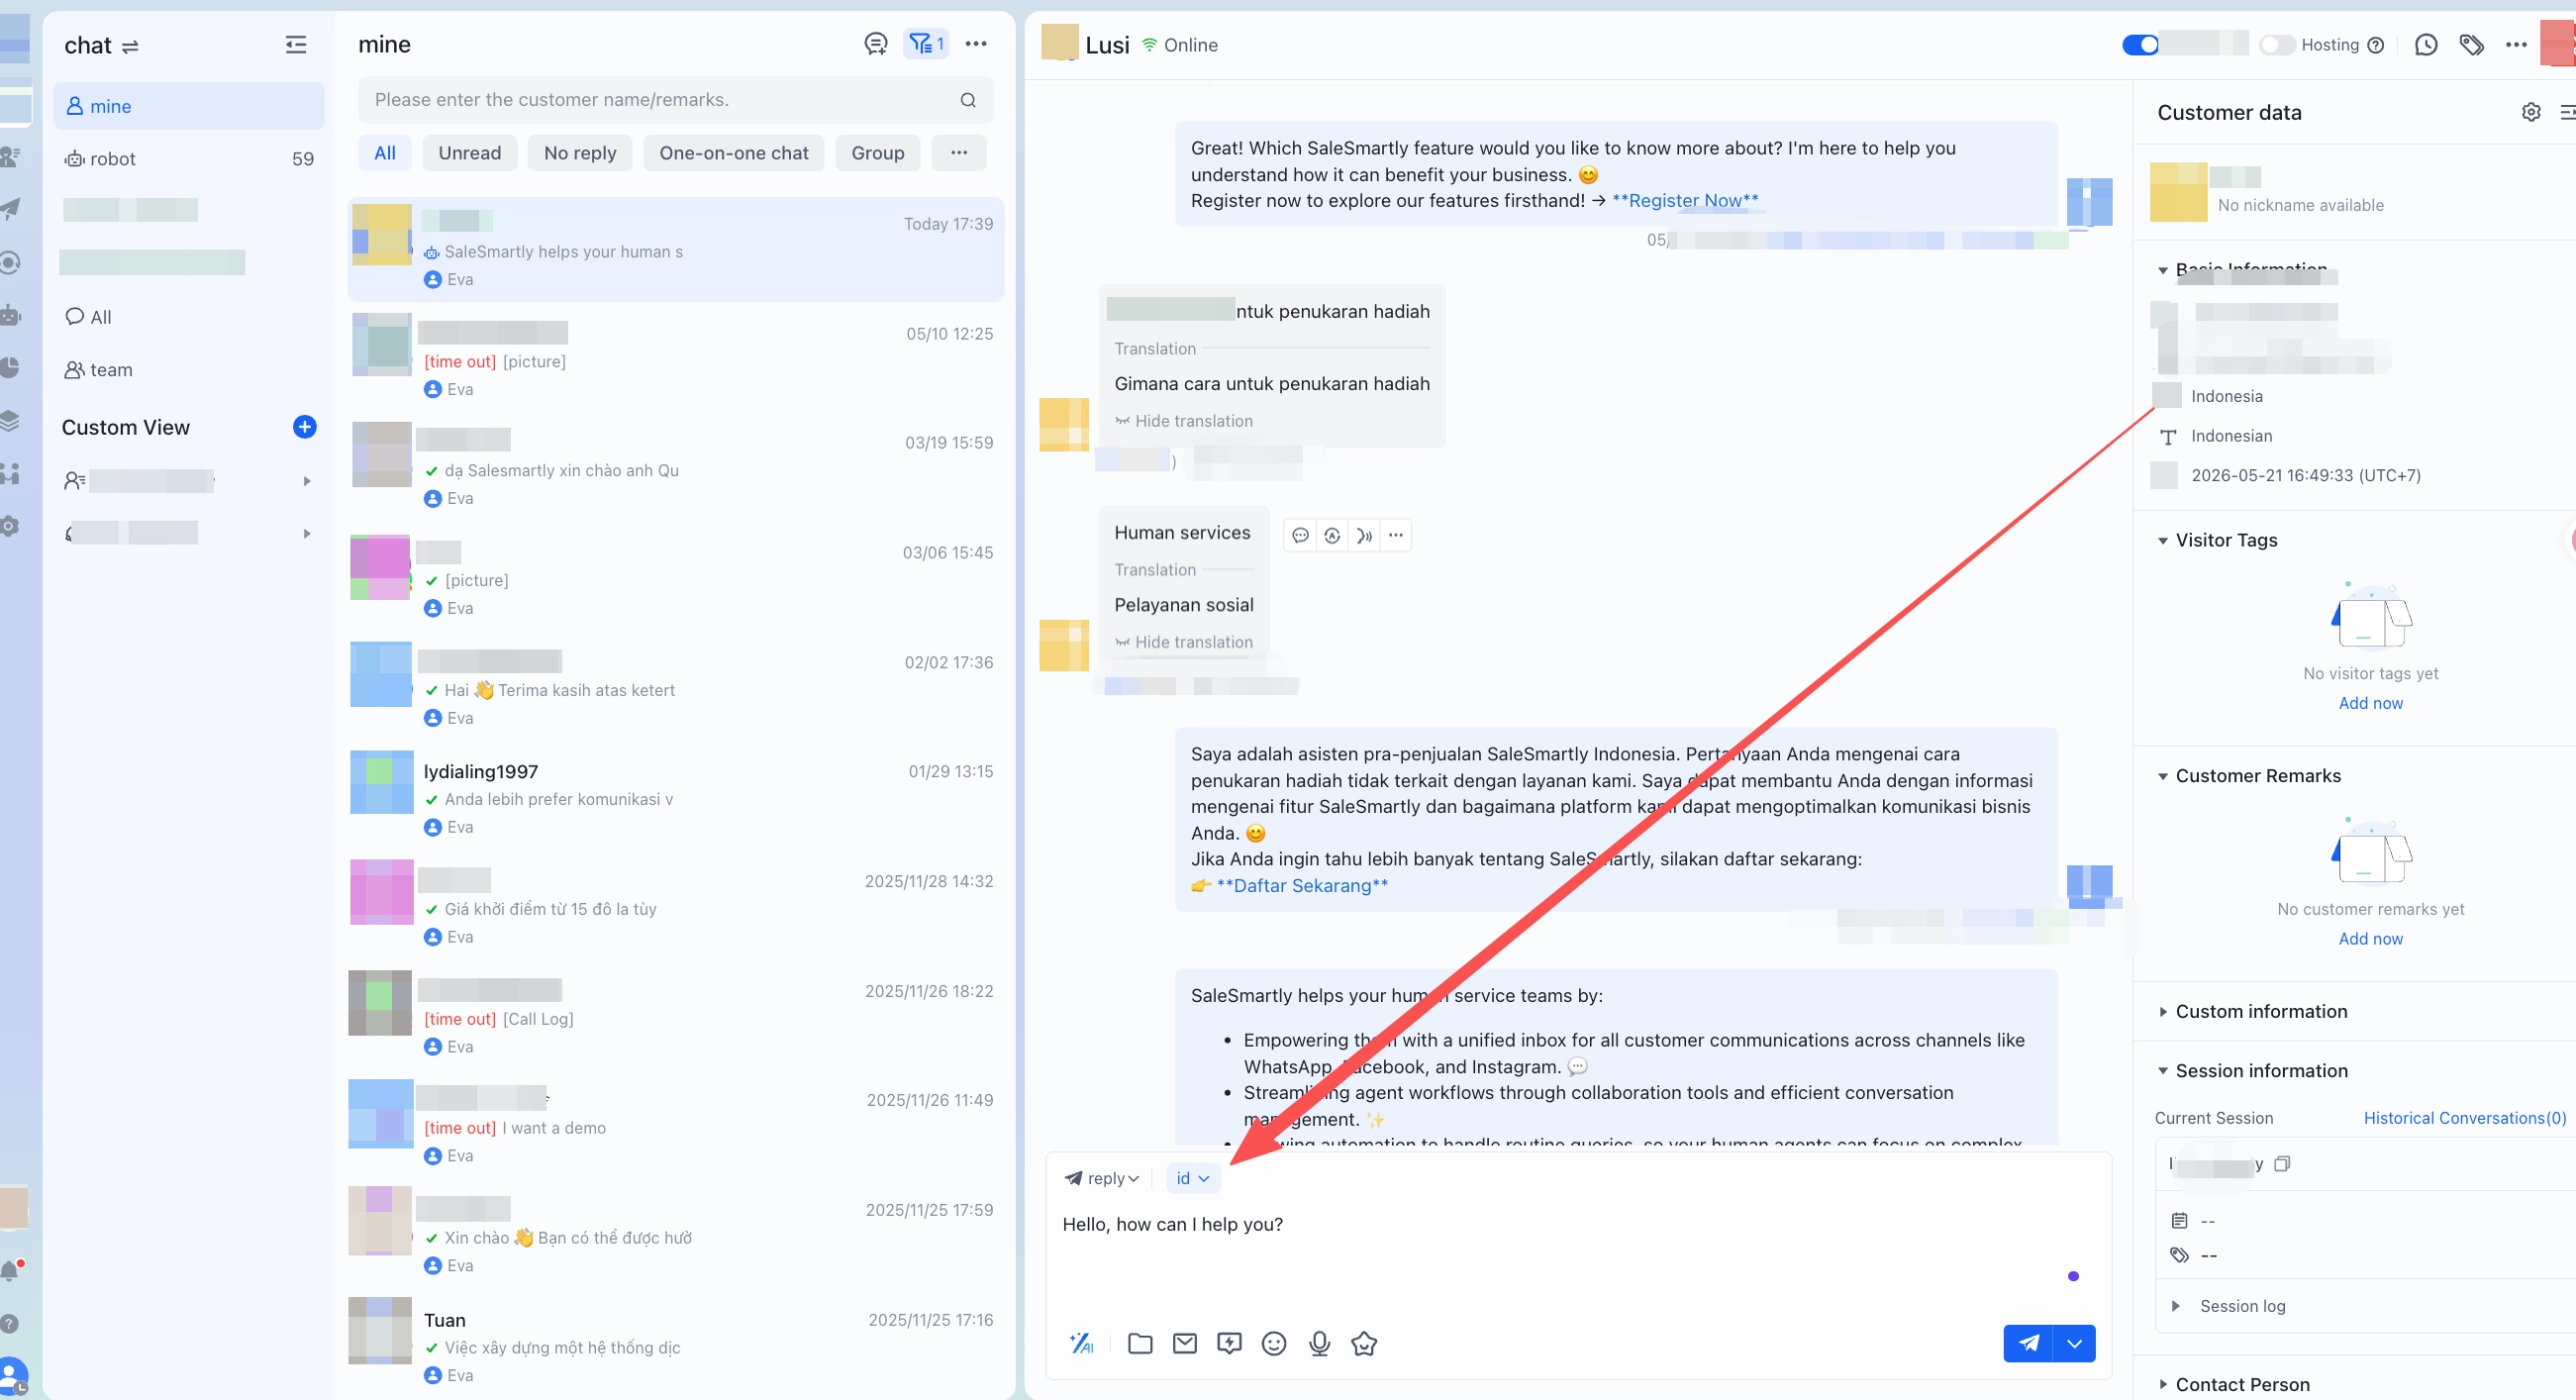This screenshot has height=1400, width=2576.
Task: Select the No reply filter tab
Action: (580, 153)
